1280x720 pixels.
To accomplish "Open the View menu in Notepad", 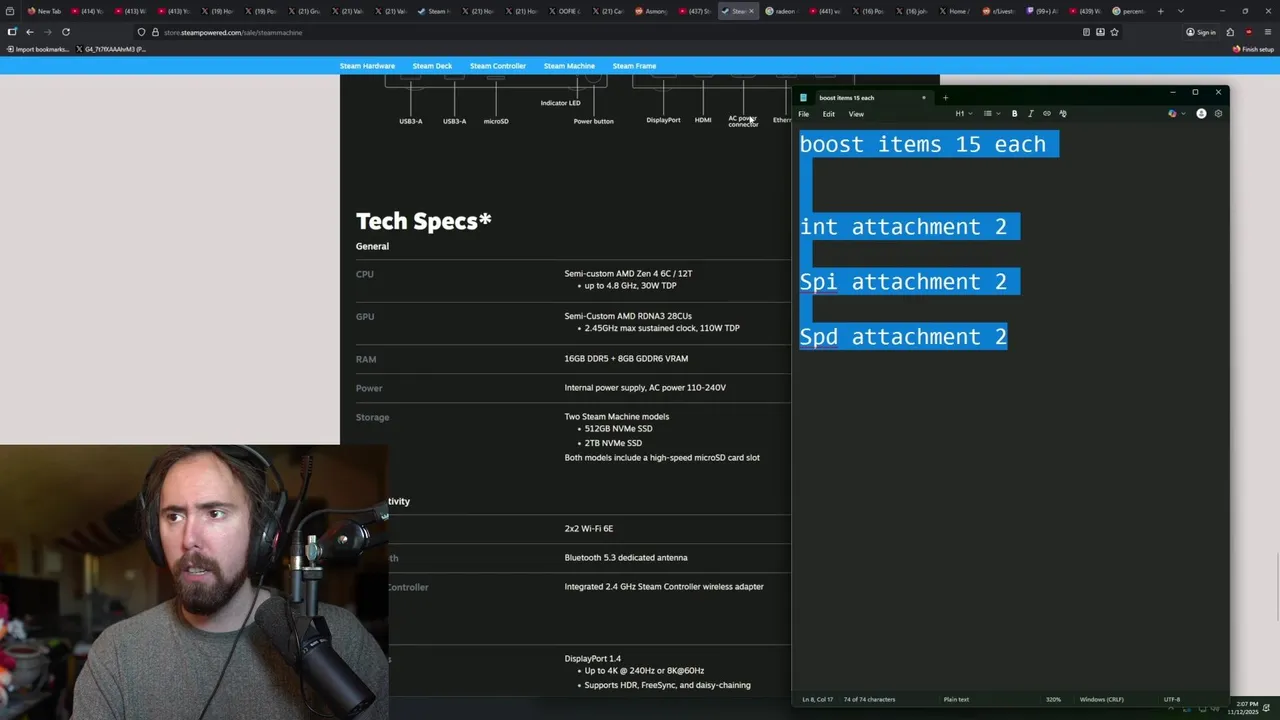I will pos(856,114).
